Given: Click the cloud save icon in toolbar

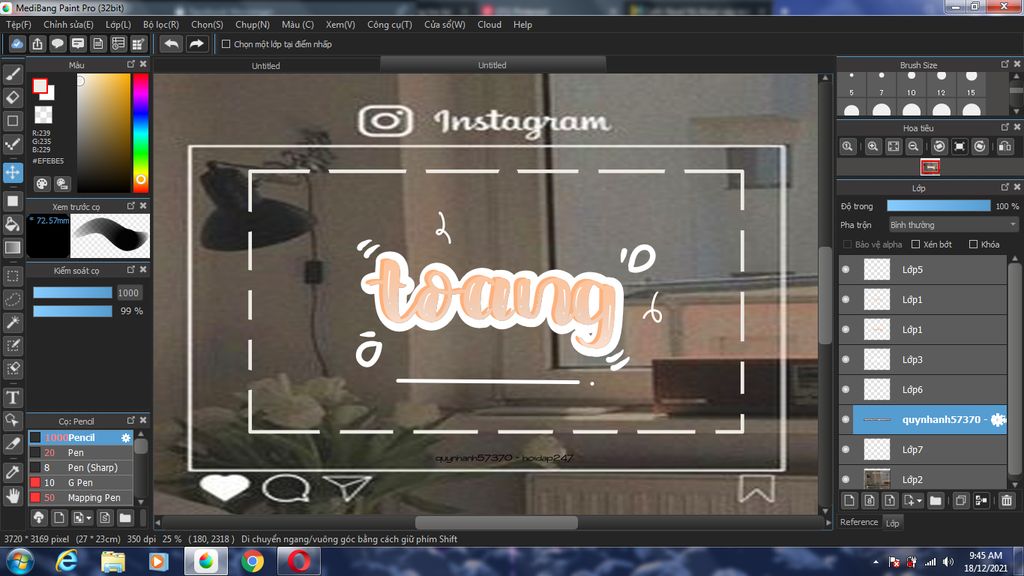Looking at the screenshot, I should pos(17,44).
